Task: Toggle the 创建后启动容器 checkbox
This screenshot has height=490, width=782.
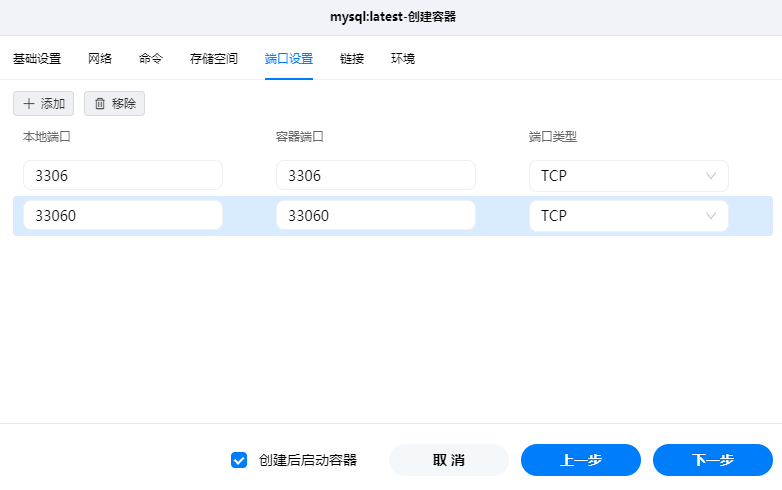Action: pos(239,460)
